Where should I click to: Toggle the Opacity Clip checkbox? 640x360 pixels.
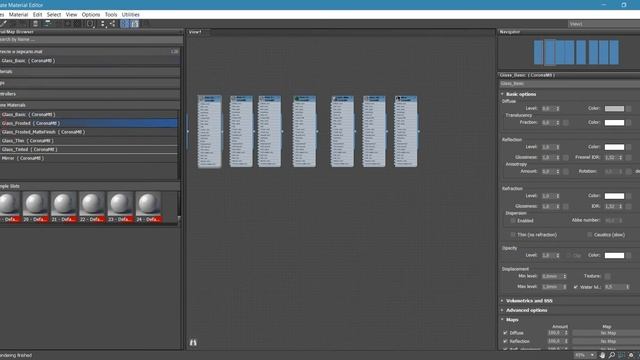point(568,256)
